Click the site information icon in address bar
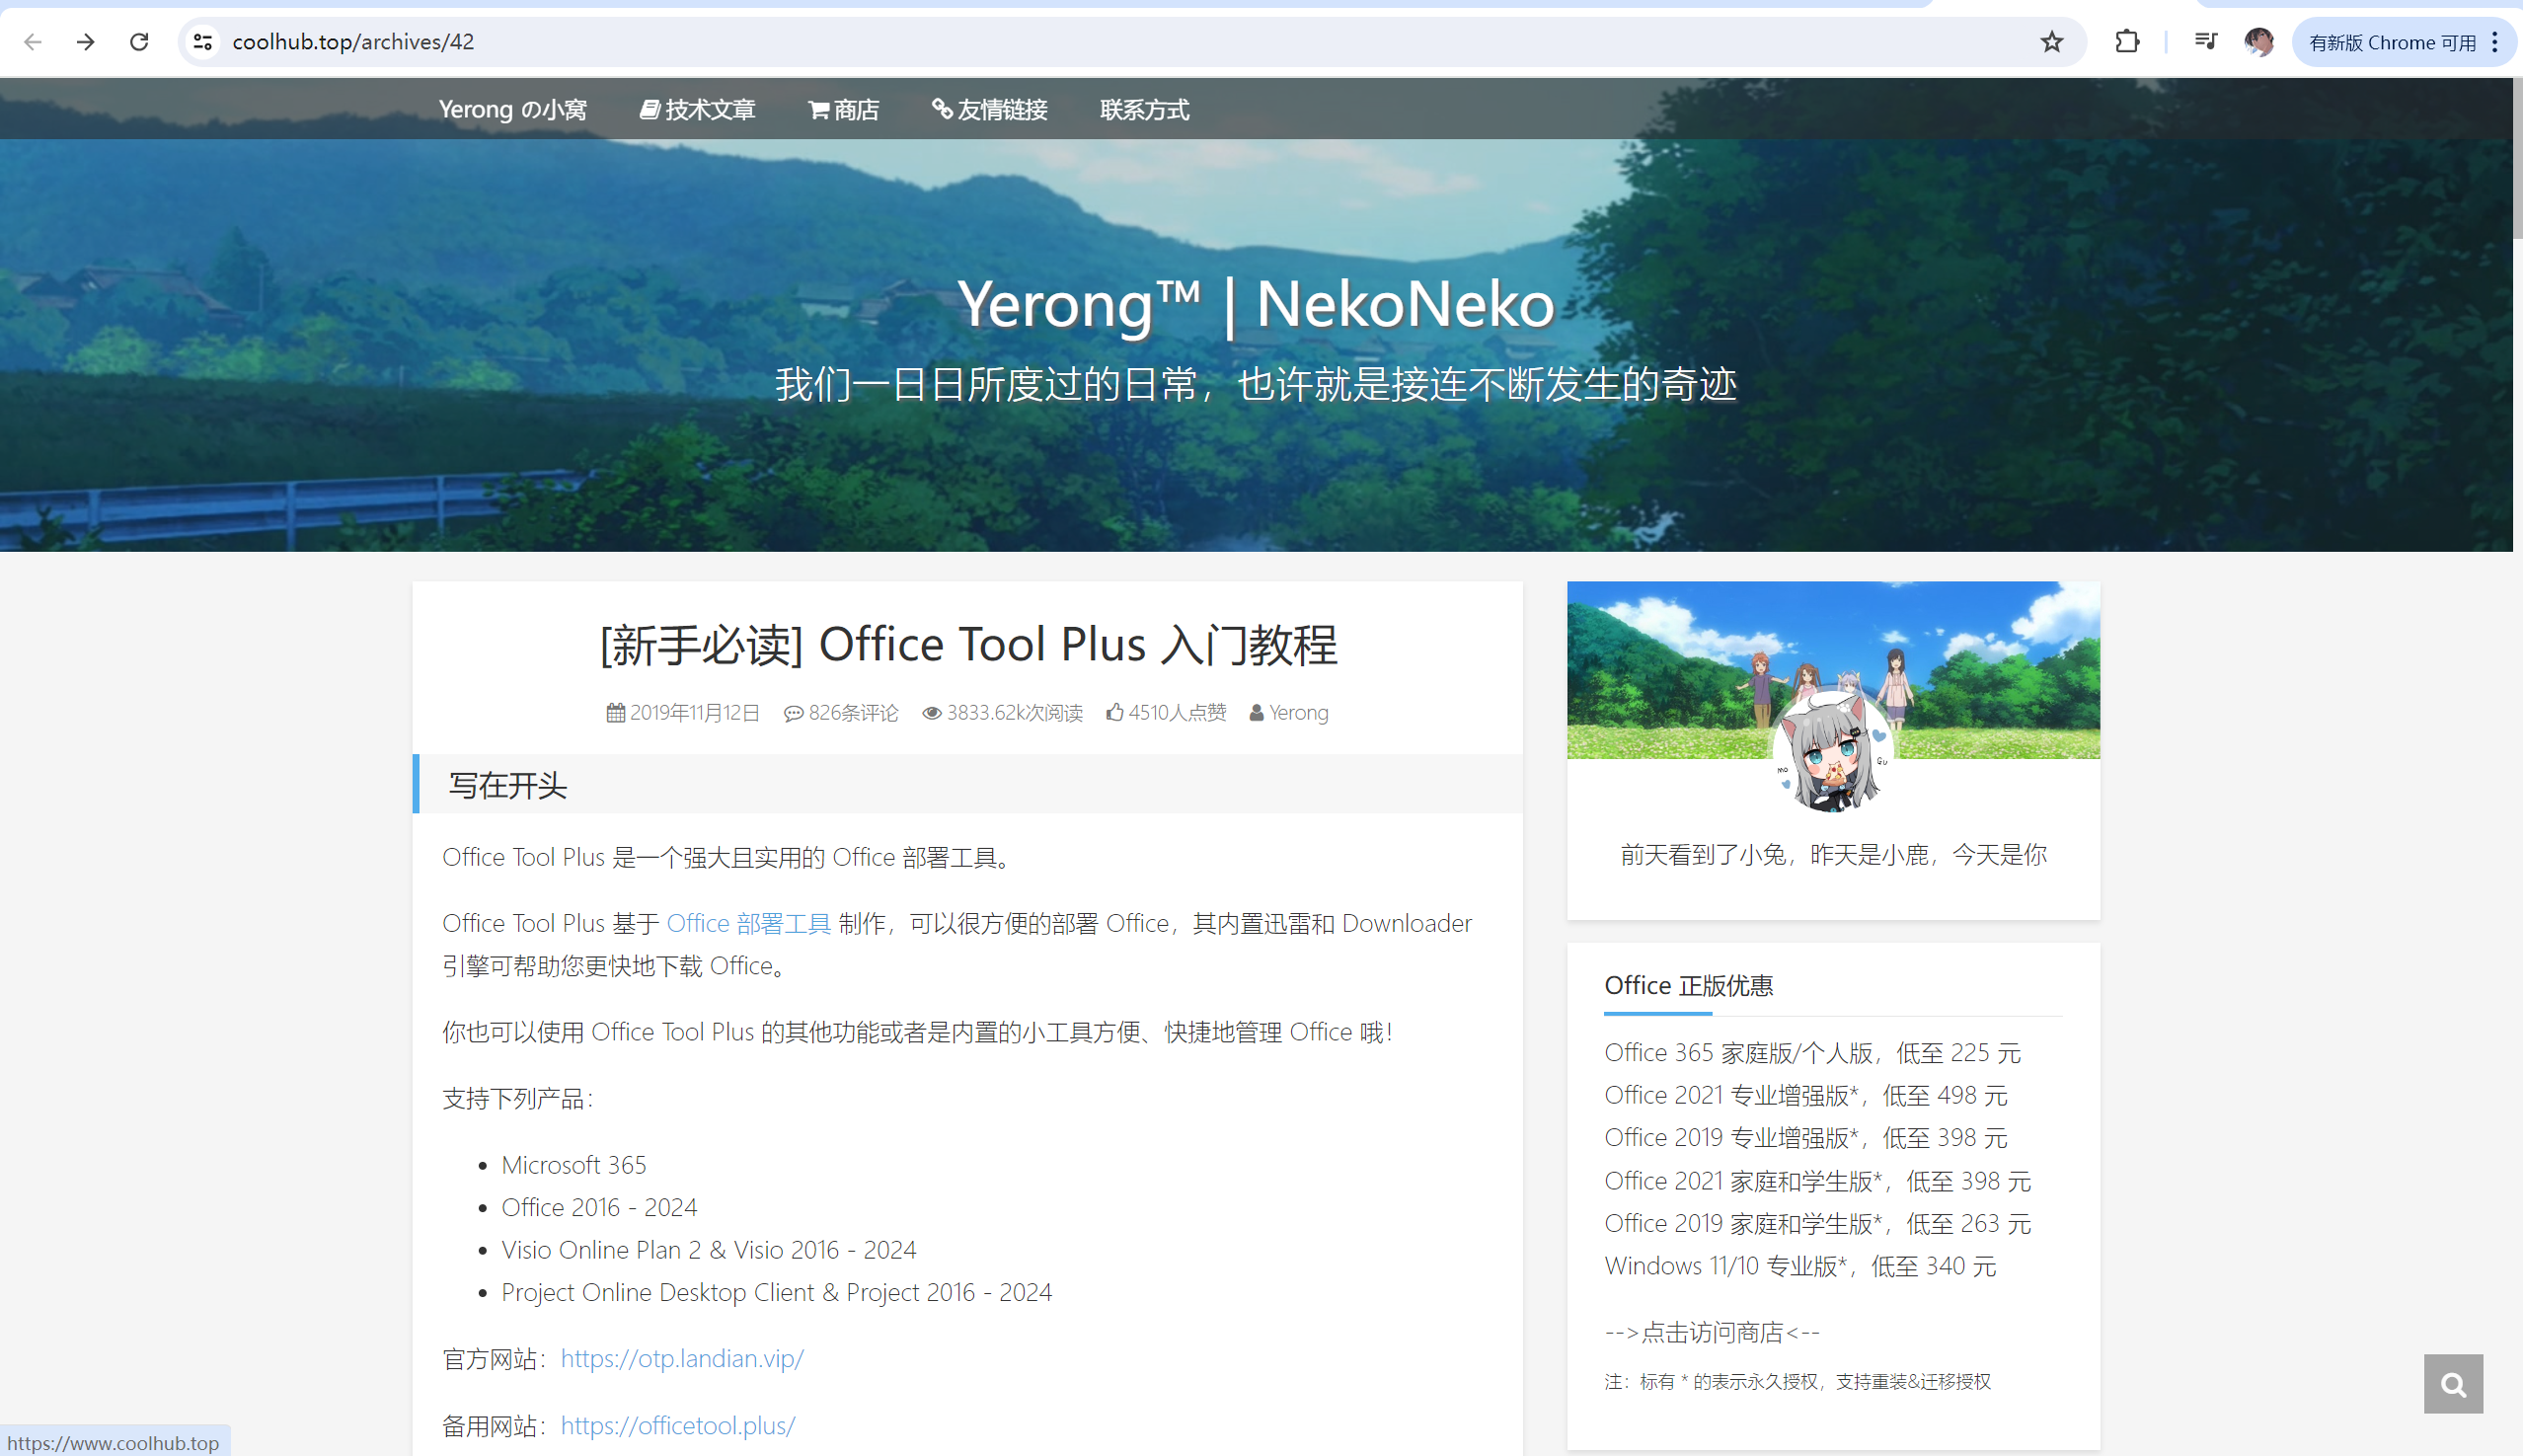 [x=202, y=42]
